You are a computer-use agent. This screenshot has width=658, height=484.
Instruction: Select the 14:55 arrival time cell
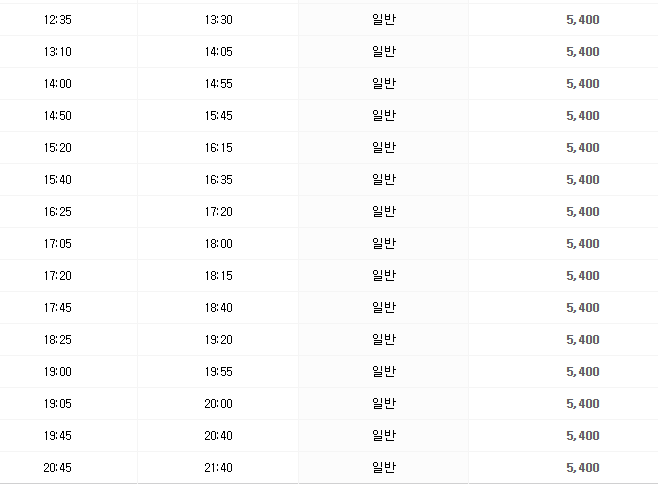click(217, 83)
